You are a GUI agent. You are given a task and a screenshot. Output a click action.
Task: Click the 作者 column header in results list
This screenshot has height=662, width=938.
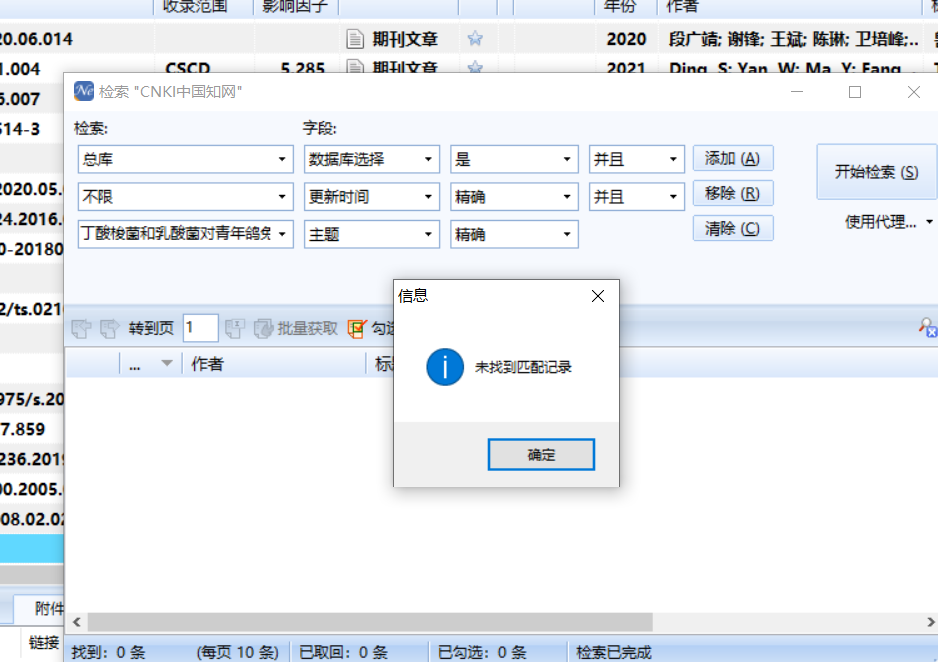click(x=275, y=364)
